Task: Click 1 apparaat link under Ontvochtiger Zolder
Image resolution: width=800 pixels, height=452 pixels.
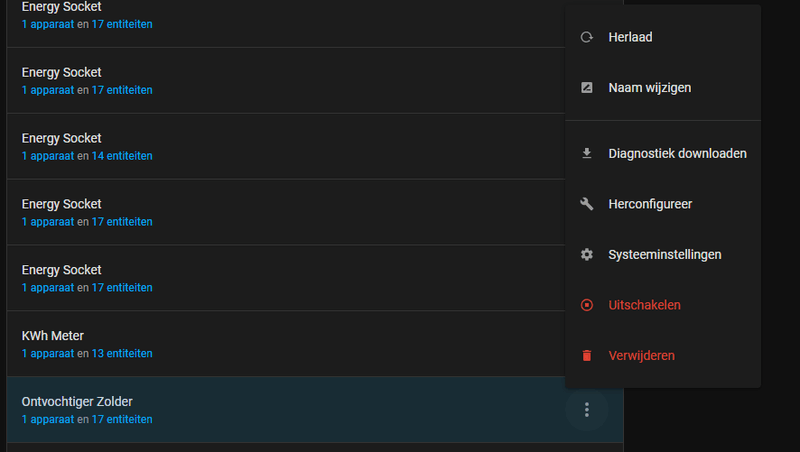Action: click(x=48, y=420)
